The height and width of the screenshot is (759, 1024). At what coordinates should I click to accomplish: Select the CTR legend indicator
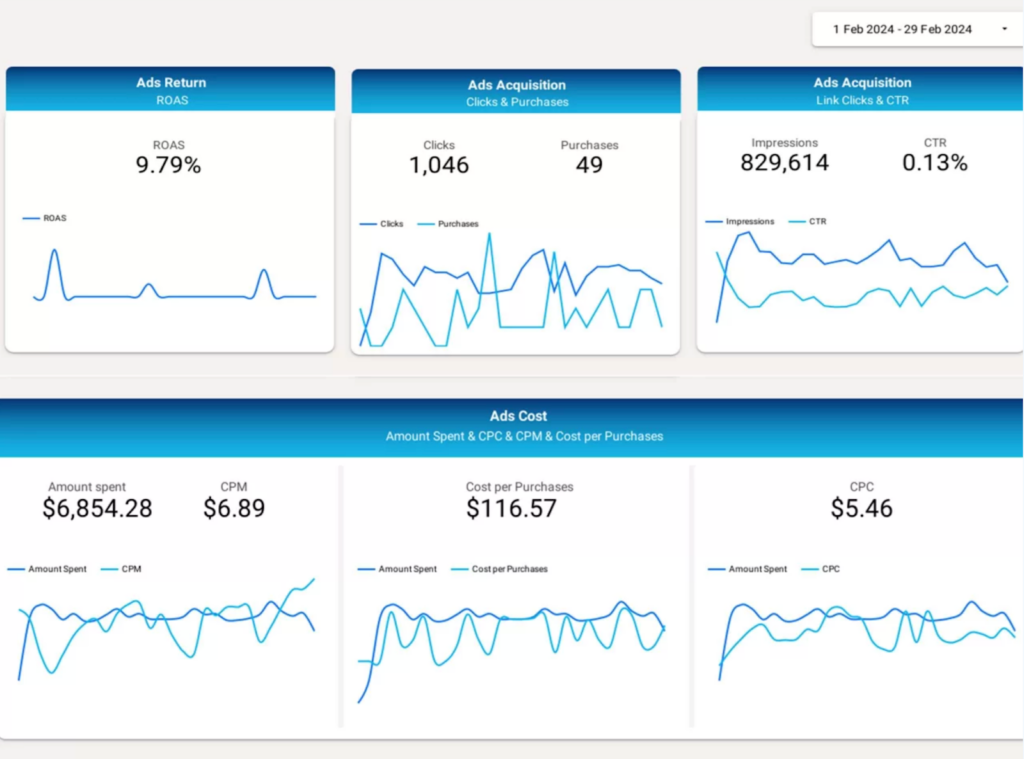[797, 221]
